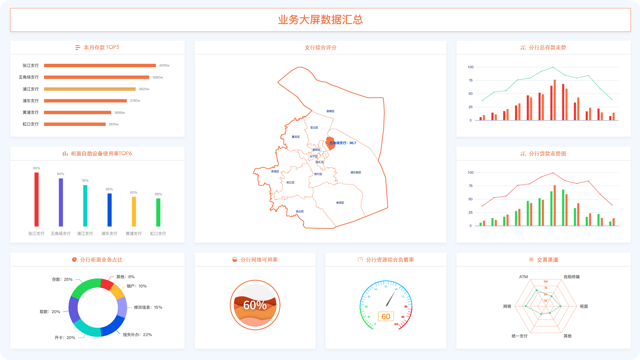Click the ATM label on the radar chart

coord(523,277)
